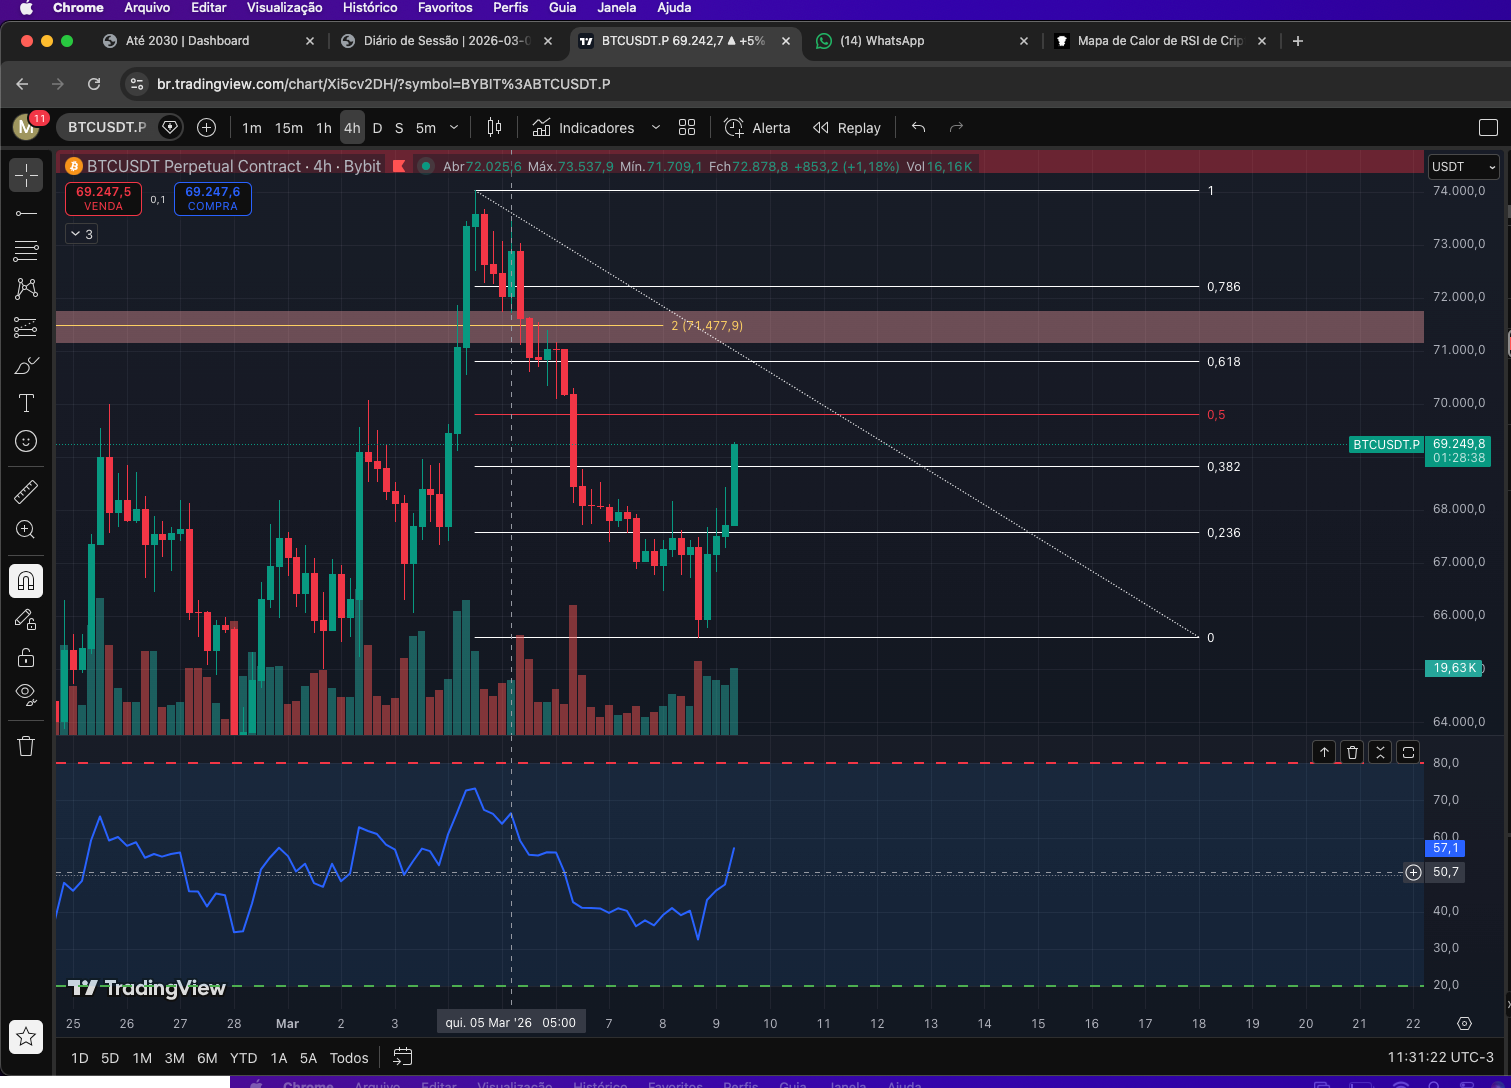Click the red VENDA sell button
1511x1088 pixels.
pyautogui.click(x=103, y=199)
